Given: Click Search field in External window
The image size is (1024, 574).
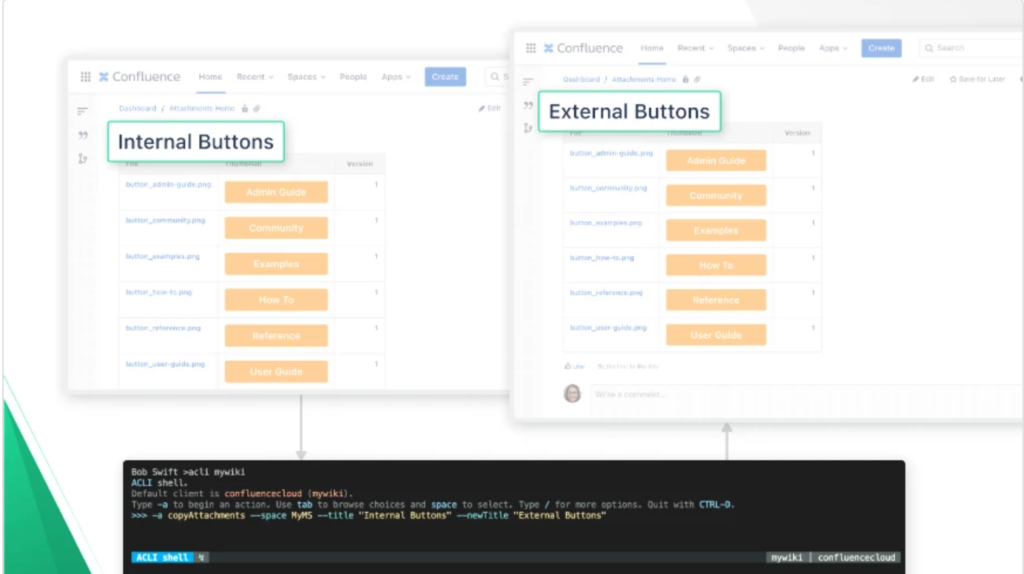Looking at the screenshot, I should pyautogui.click(x=970, y=48).
